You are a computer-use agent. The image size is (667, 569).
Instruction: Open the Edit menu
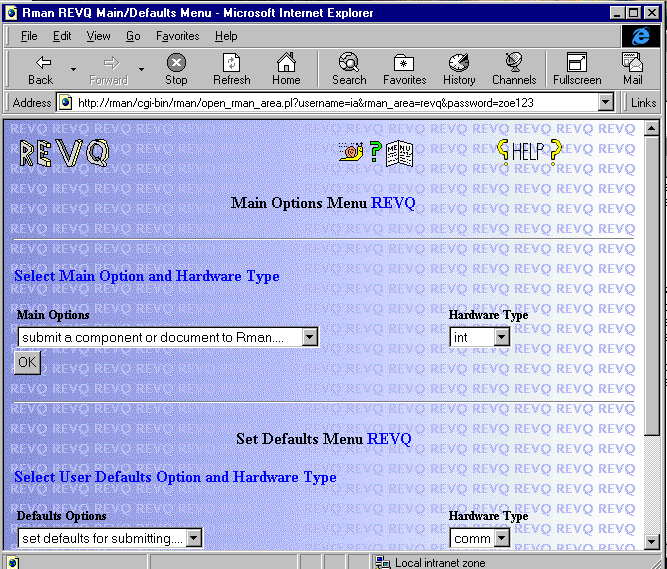point(62,36)
